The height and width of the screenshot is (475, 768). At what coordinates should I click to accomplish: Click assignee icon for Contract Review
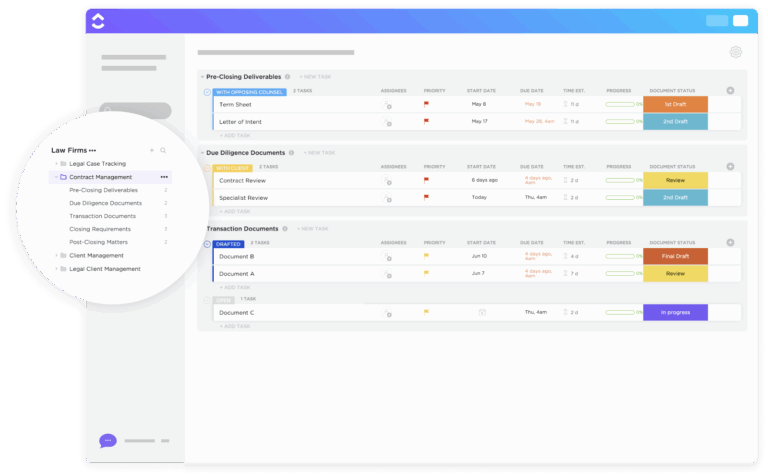[x=388, y=181]
